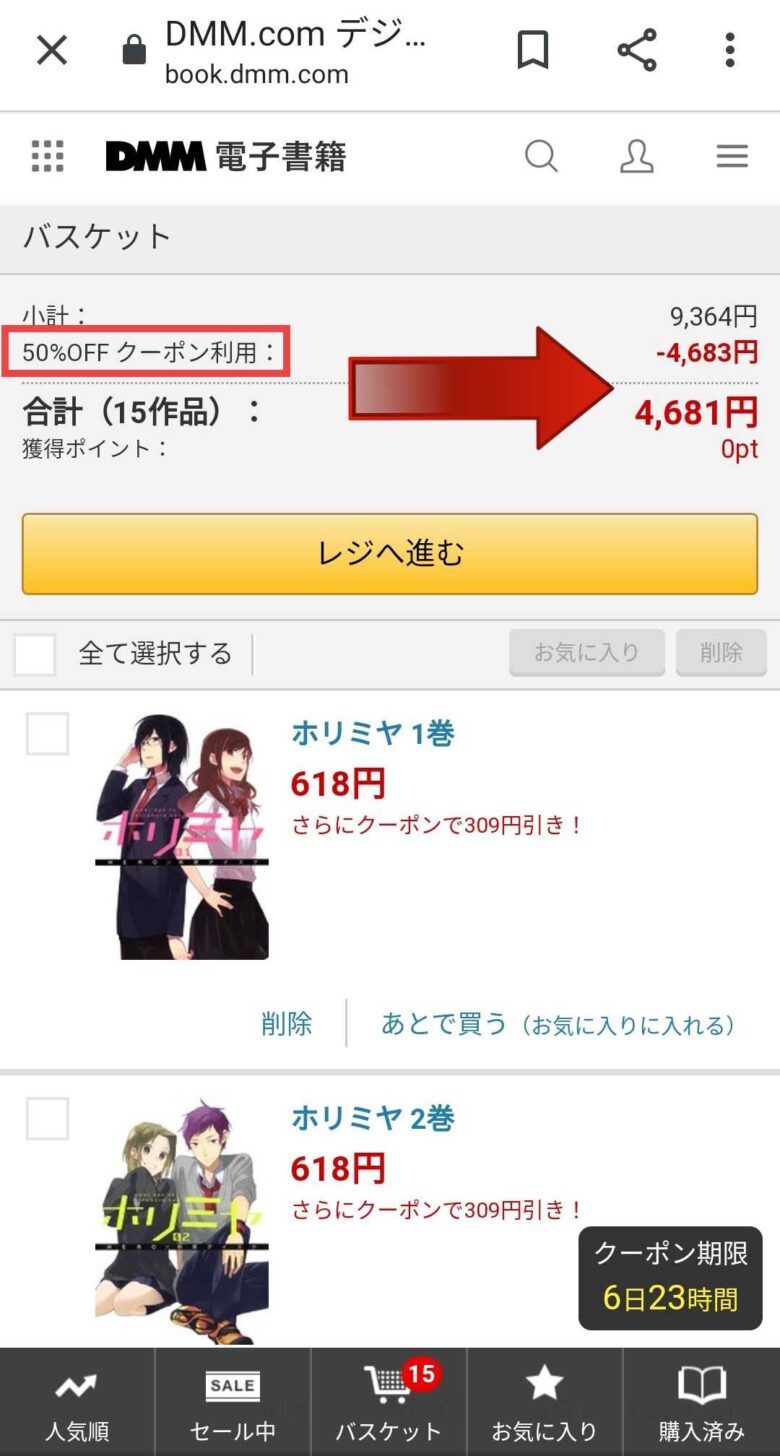The image size is (780, 1456).
Task: Click the レジへ進む button
Action: [390, 554]
